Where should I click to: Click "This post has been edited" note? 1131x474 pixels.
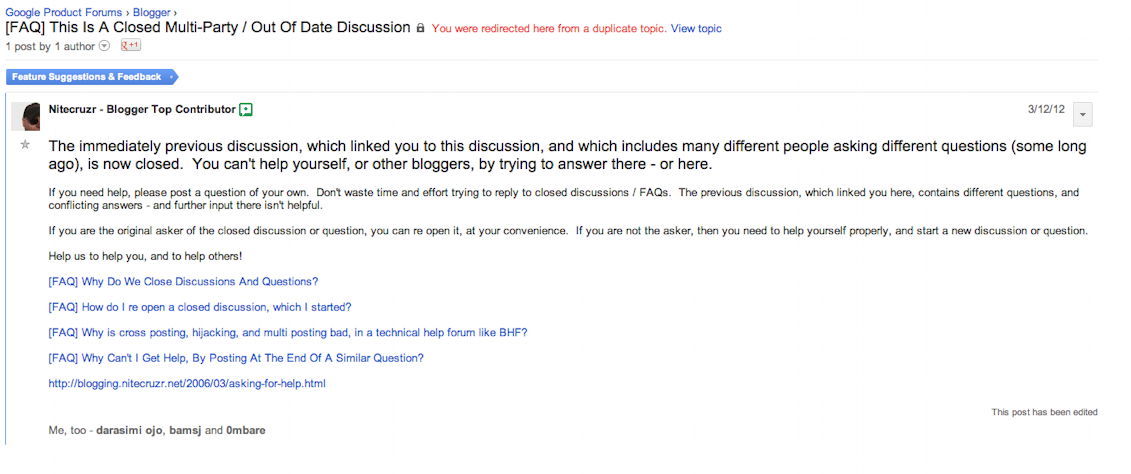(1044, 412)
